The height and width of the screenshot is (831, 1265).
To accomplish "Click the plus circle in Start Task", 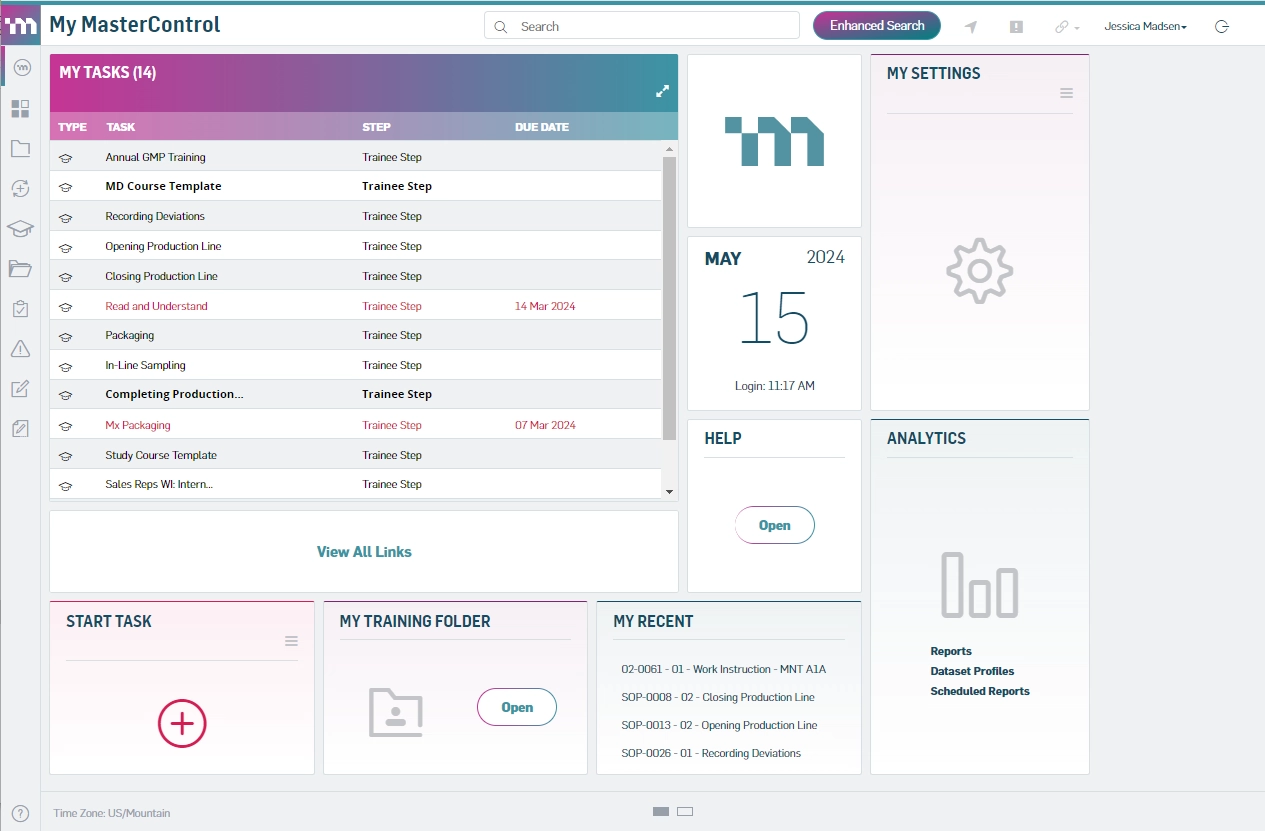I will pyautogui.click(x=182, y=723).
